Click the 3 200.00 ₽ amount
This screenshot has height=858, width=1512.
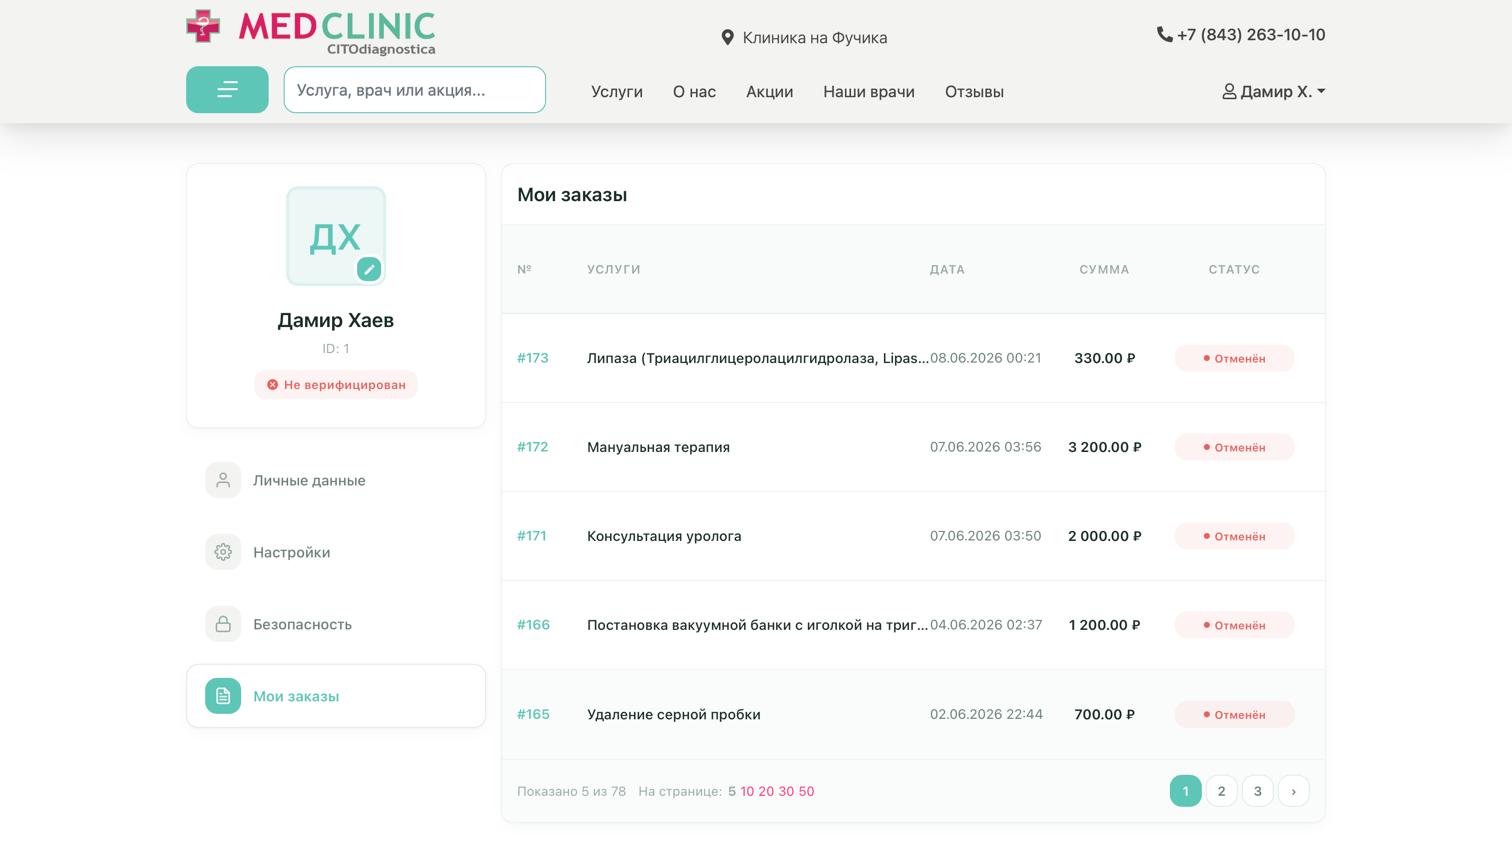(x=1105, y=447)
